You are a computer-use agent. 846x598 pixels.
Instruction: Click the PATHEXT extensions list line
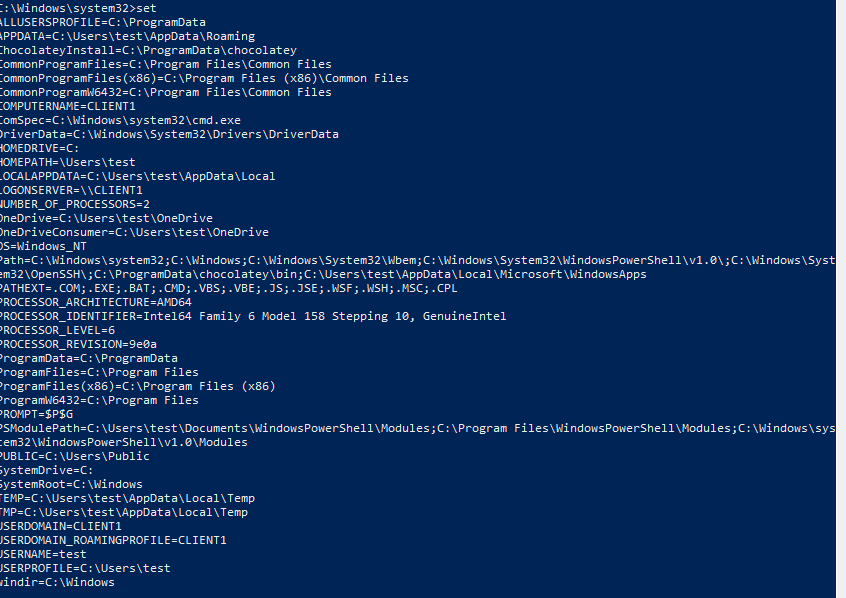(229, 288)
